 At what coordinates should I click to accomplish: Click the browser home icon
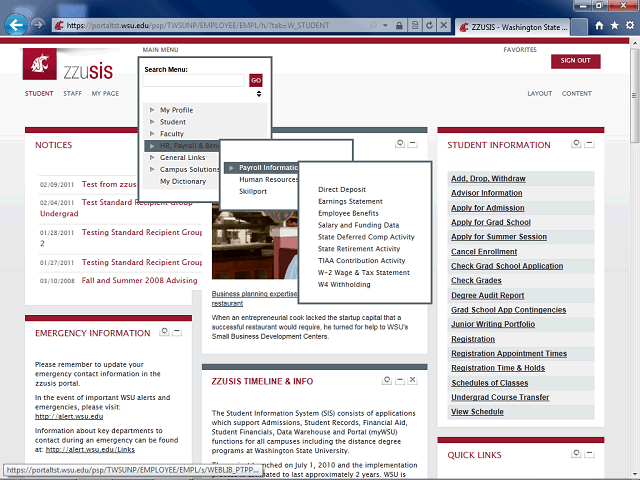coord(599,24)
